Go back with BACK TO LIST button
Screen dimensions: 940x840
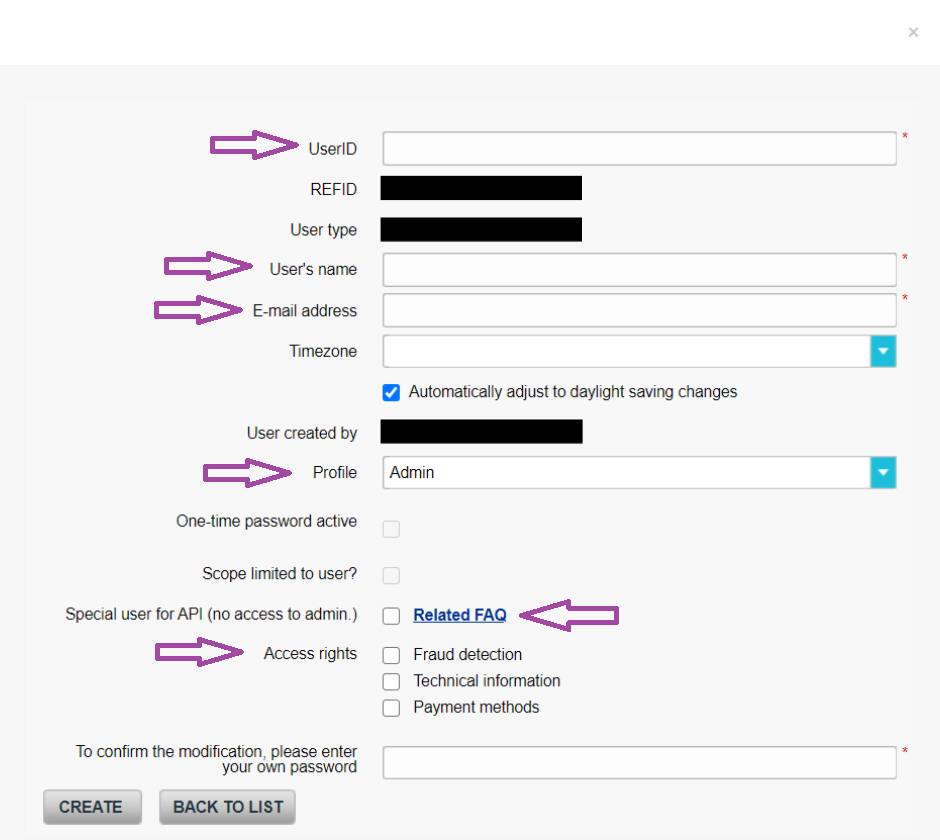coord(227,807)
